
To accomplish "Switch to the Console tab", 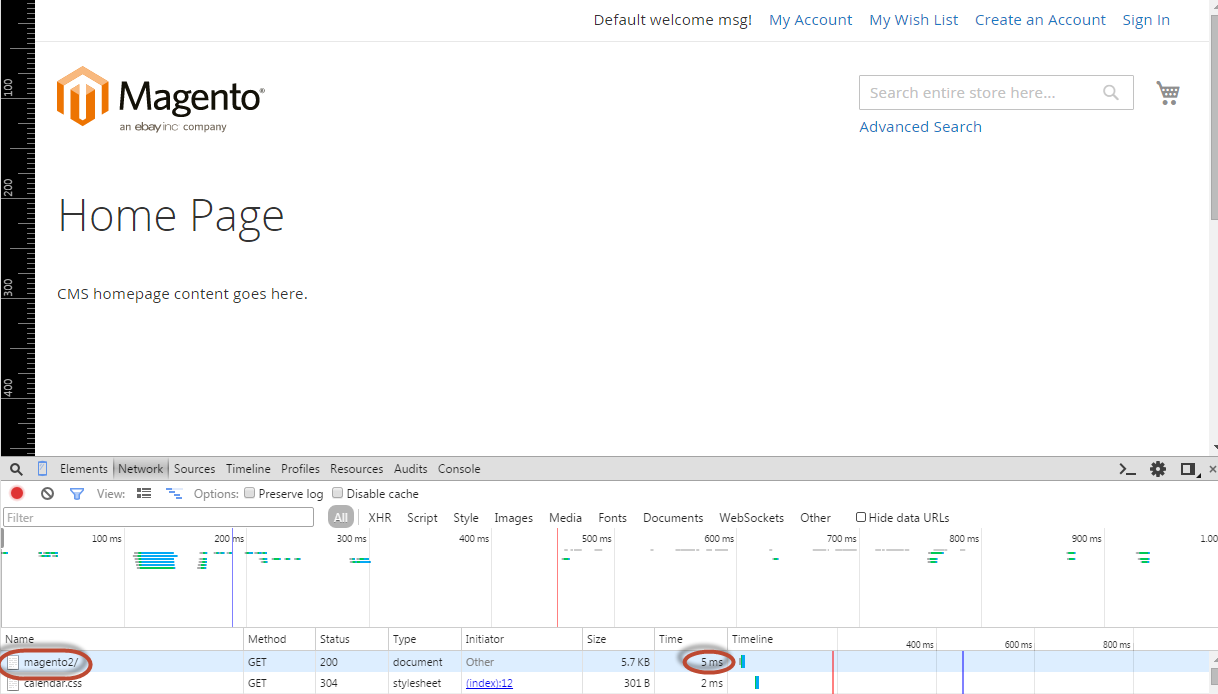I will tap(459, 469).
